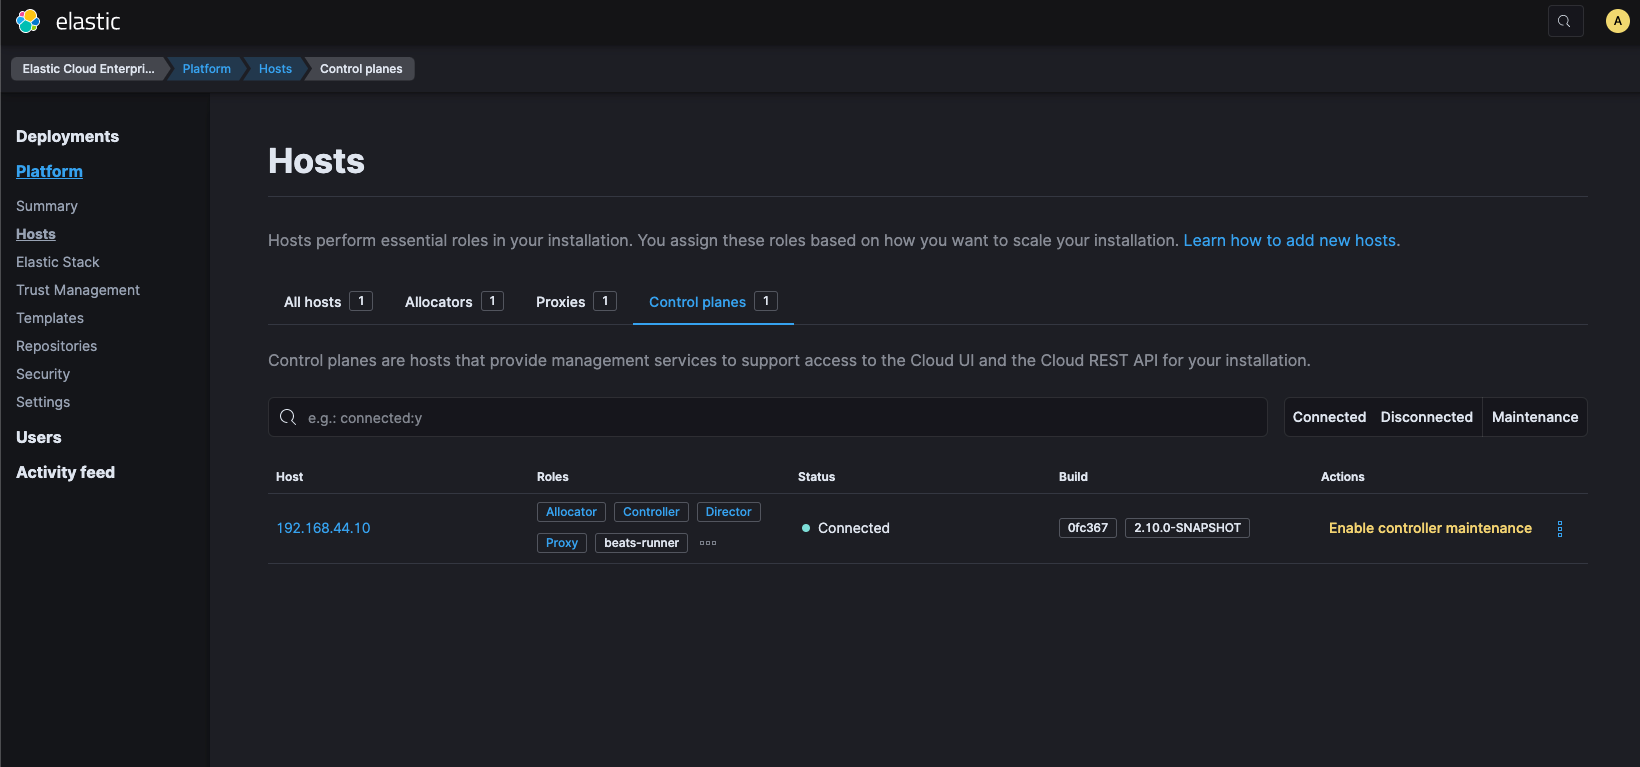Click the Status column header
The image size is (1640, 767).
[816, 477]
